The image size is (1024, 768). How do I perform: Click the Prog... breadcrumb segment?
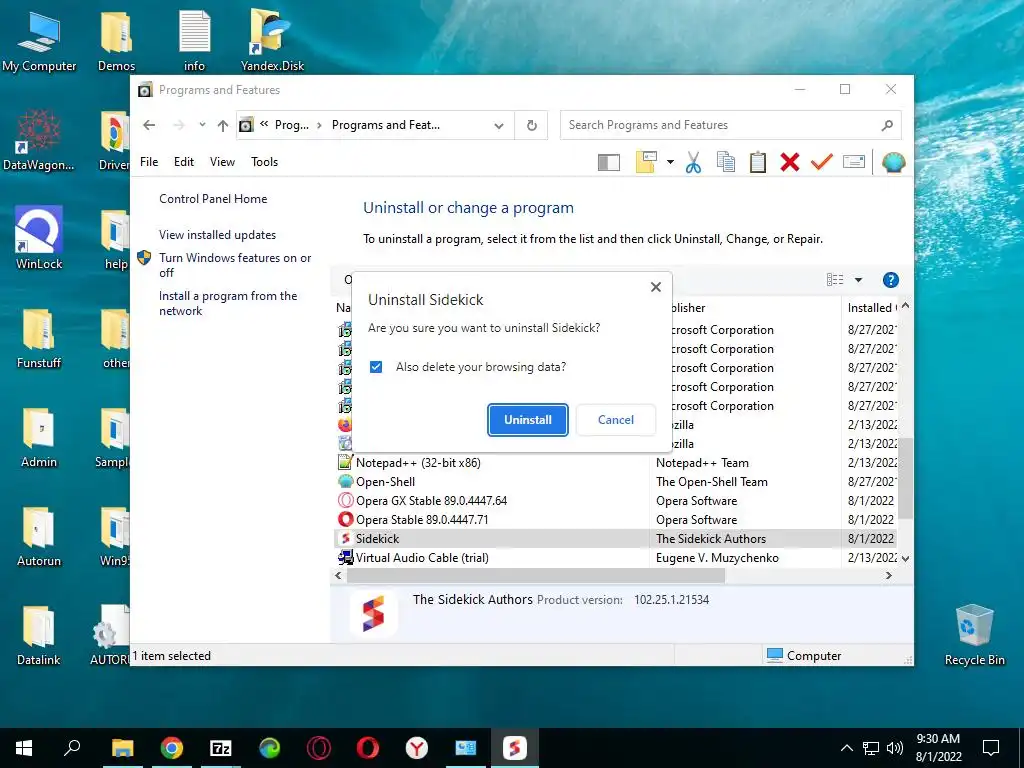[292, 125]
